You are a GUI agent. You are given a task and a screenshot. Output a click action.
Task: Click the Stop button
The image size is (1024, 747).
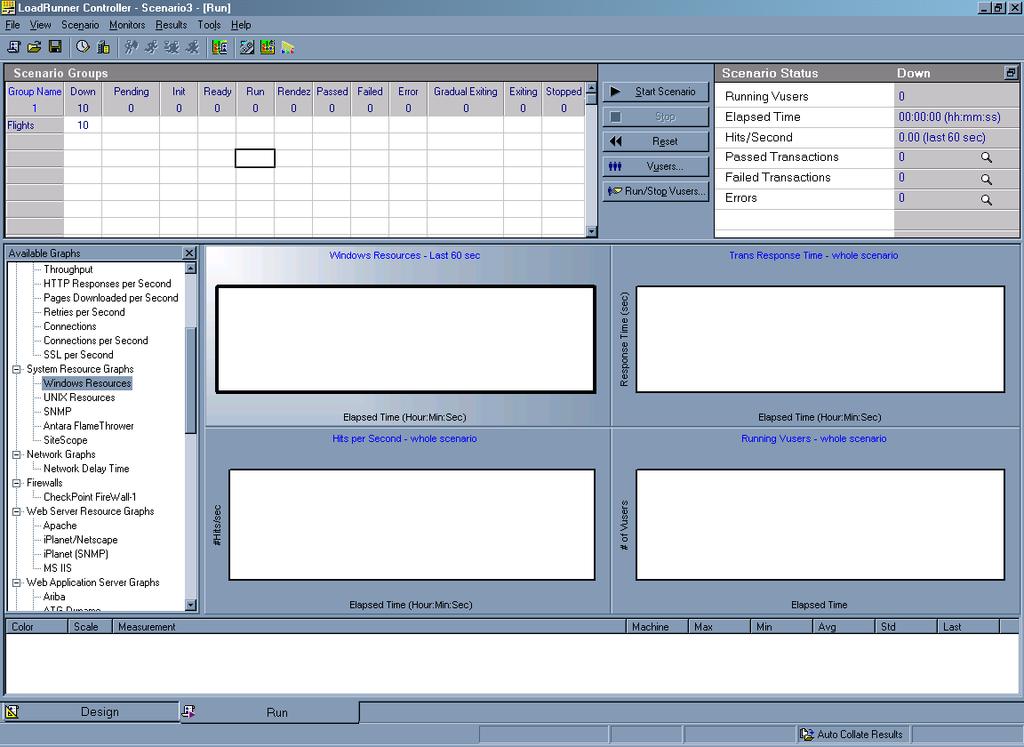click(656, 117)
